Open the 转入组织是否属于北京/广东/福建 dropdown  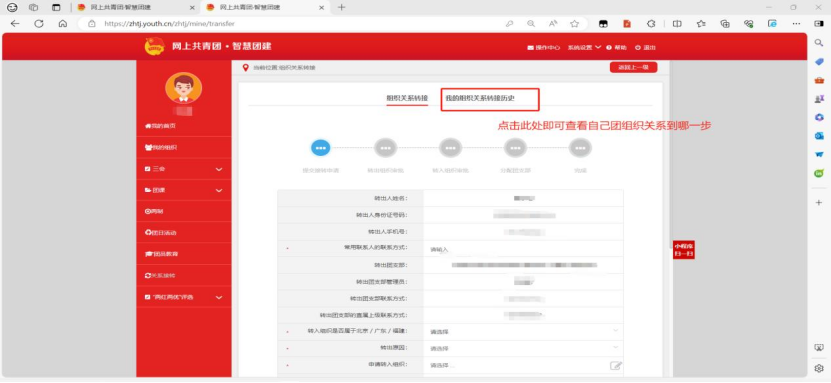tap(523, 332)
